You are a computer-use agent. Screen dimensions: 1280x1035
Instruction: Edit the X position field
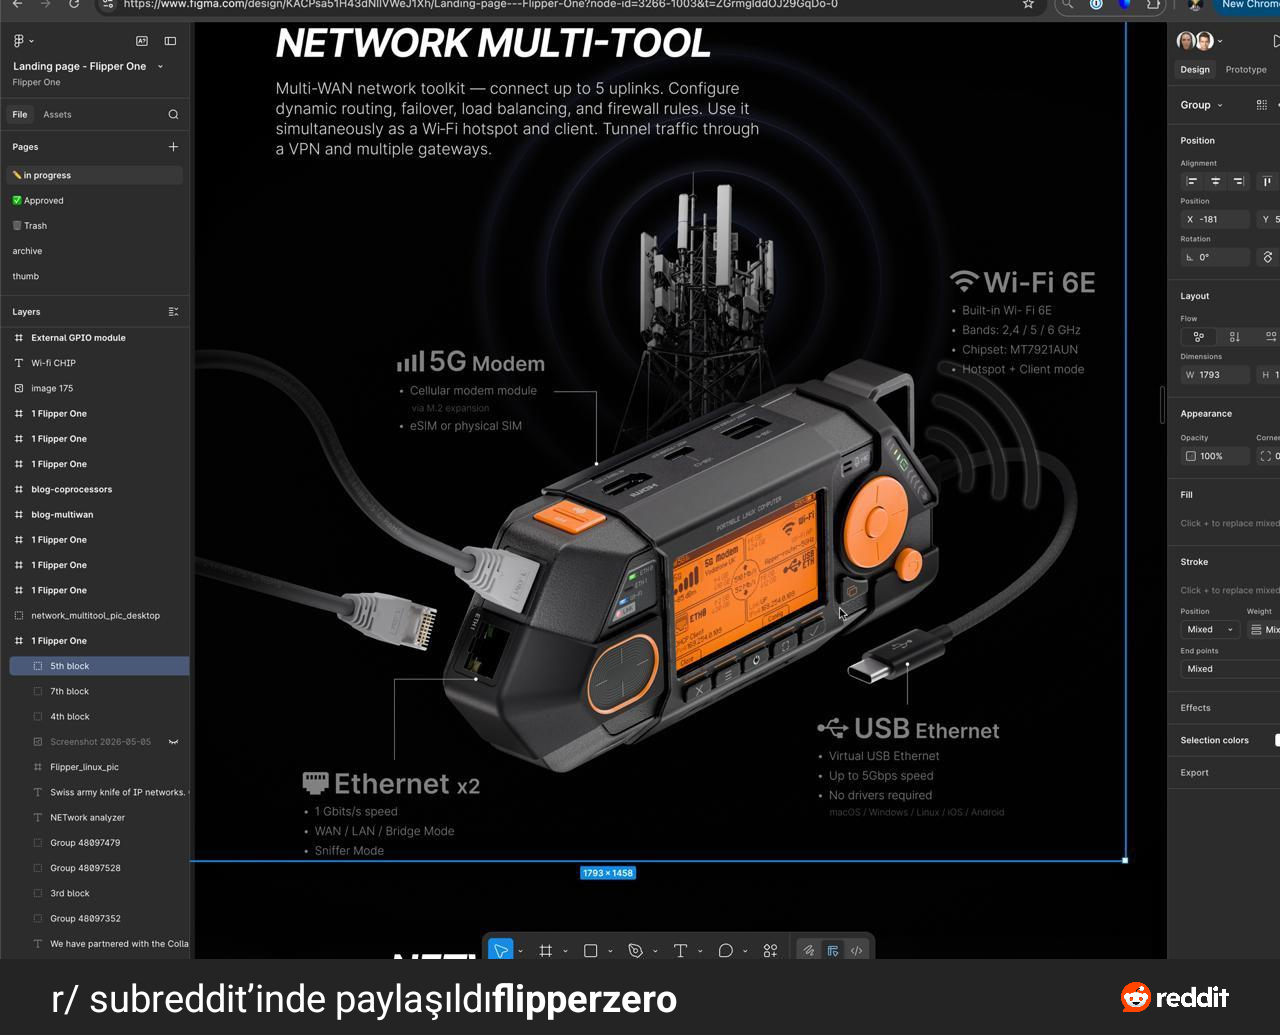click(1215, 219)
